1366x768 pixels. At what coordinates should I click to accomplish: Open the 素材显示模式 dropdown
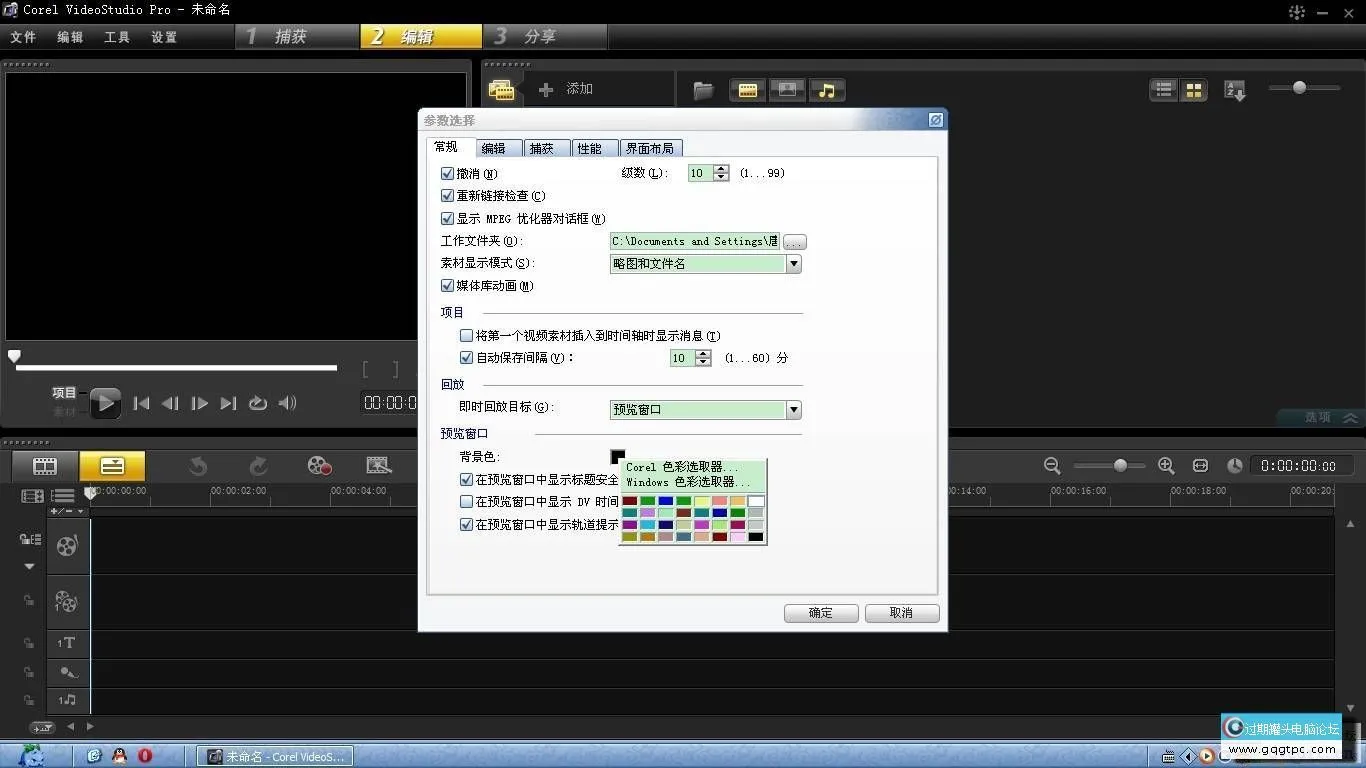(x=793, y=263)
